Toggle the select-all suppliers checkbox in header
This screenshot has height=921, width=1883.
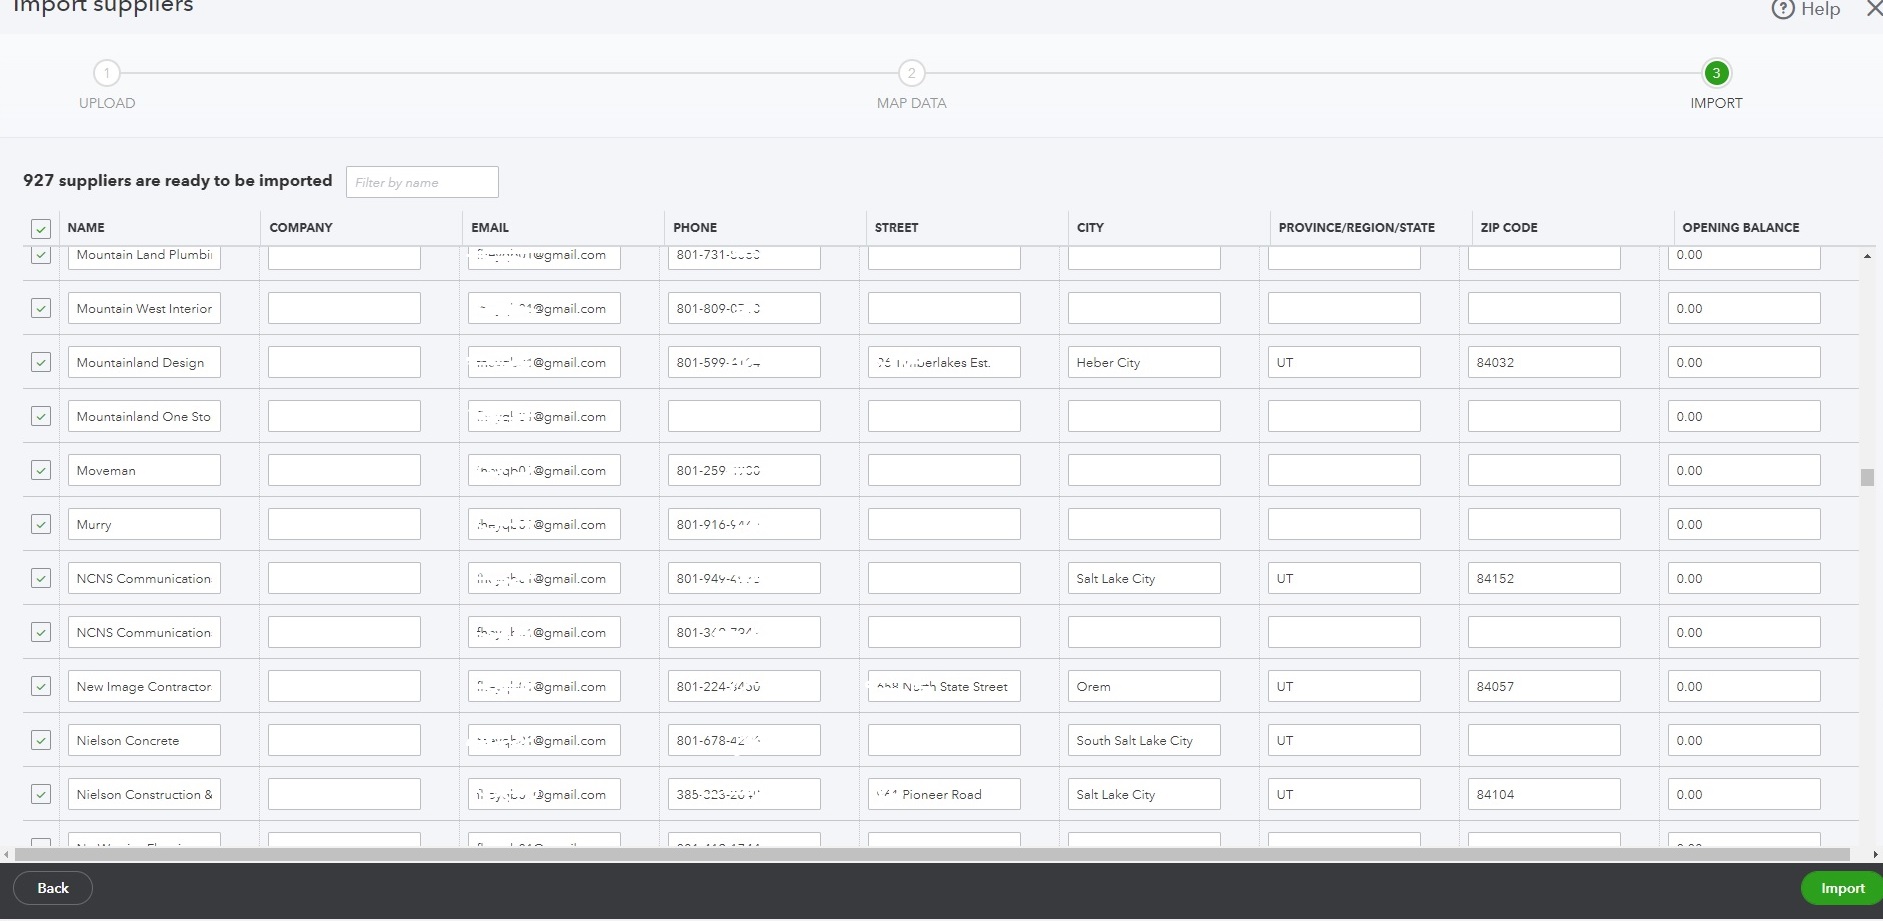(x=41, y=229)
